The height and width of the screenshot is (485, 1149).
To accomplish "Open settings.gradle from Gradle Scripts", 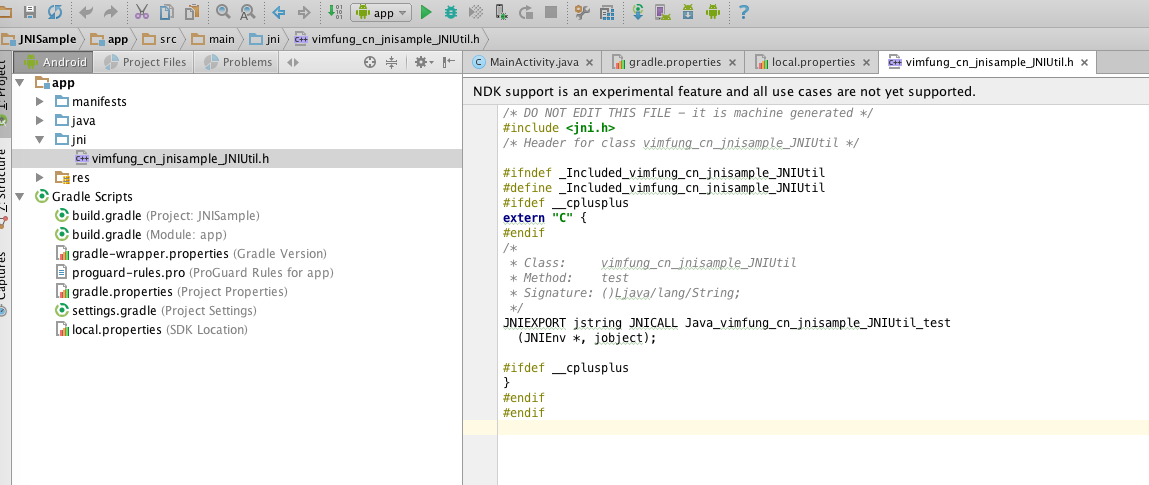I will [x=113, y=311].
